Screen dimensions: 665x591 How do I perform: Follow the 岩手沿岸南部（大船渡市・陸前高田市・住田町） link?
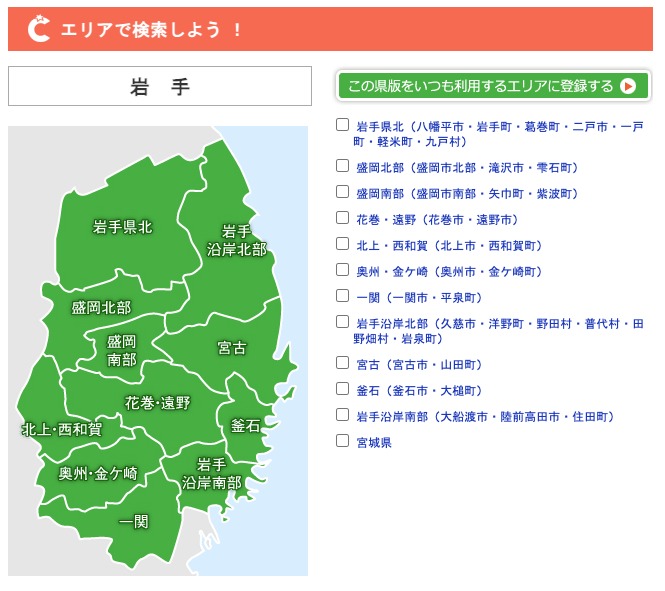point(485,417)
